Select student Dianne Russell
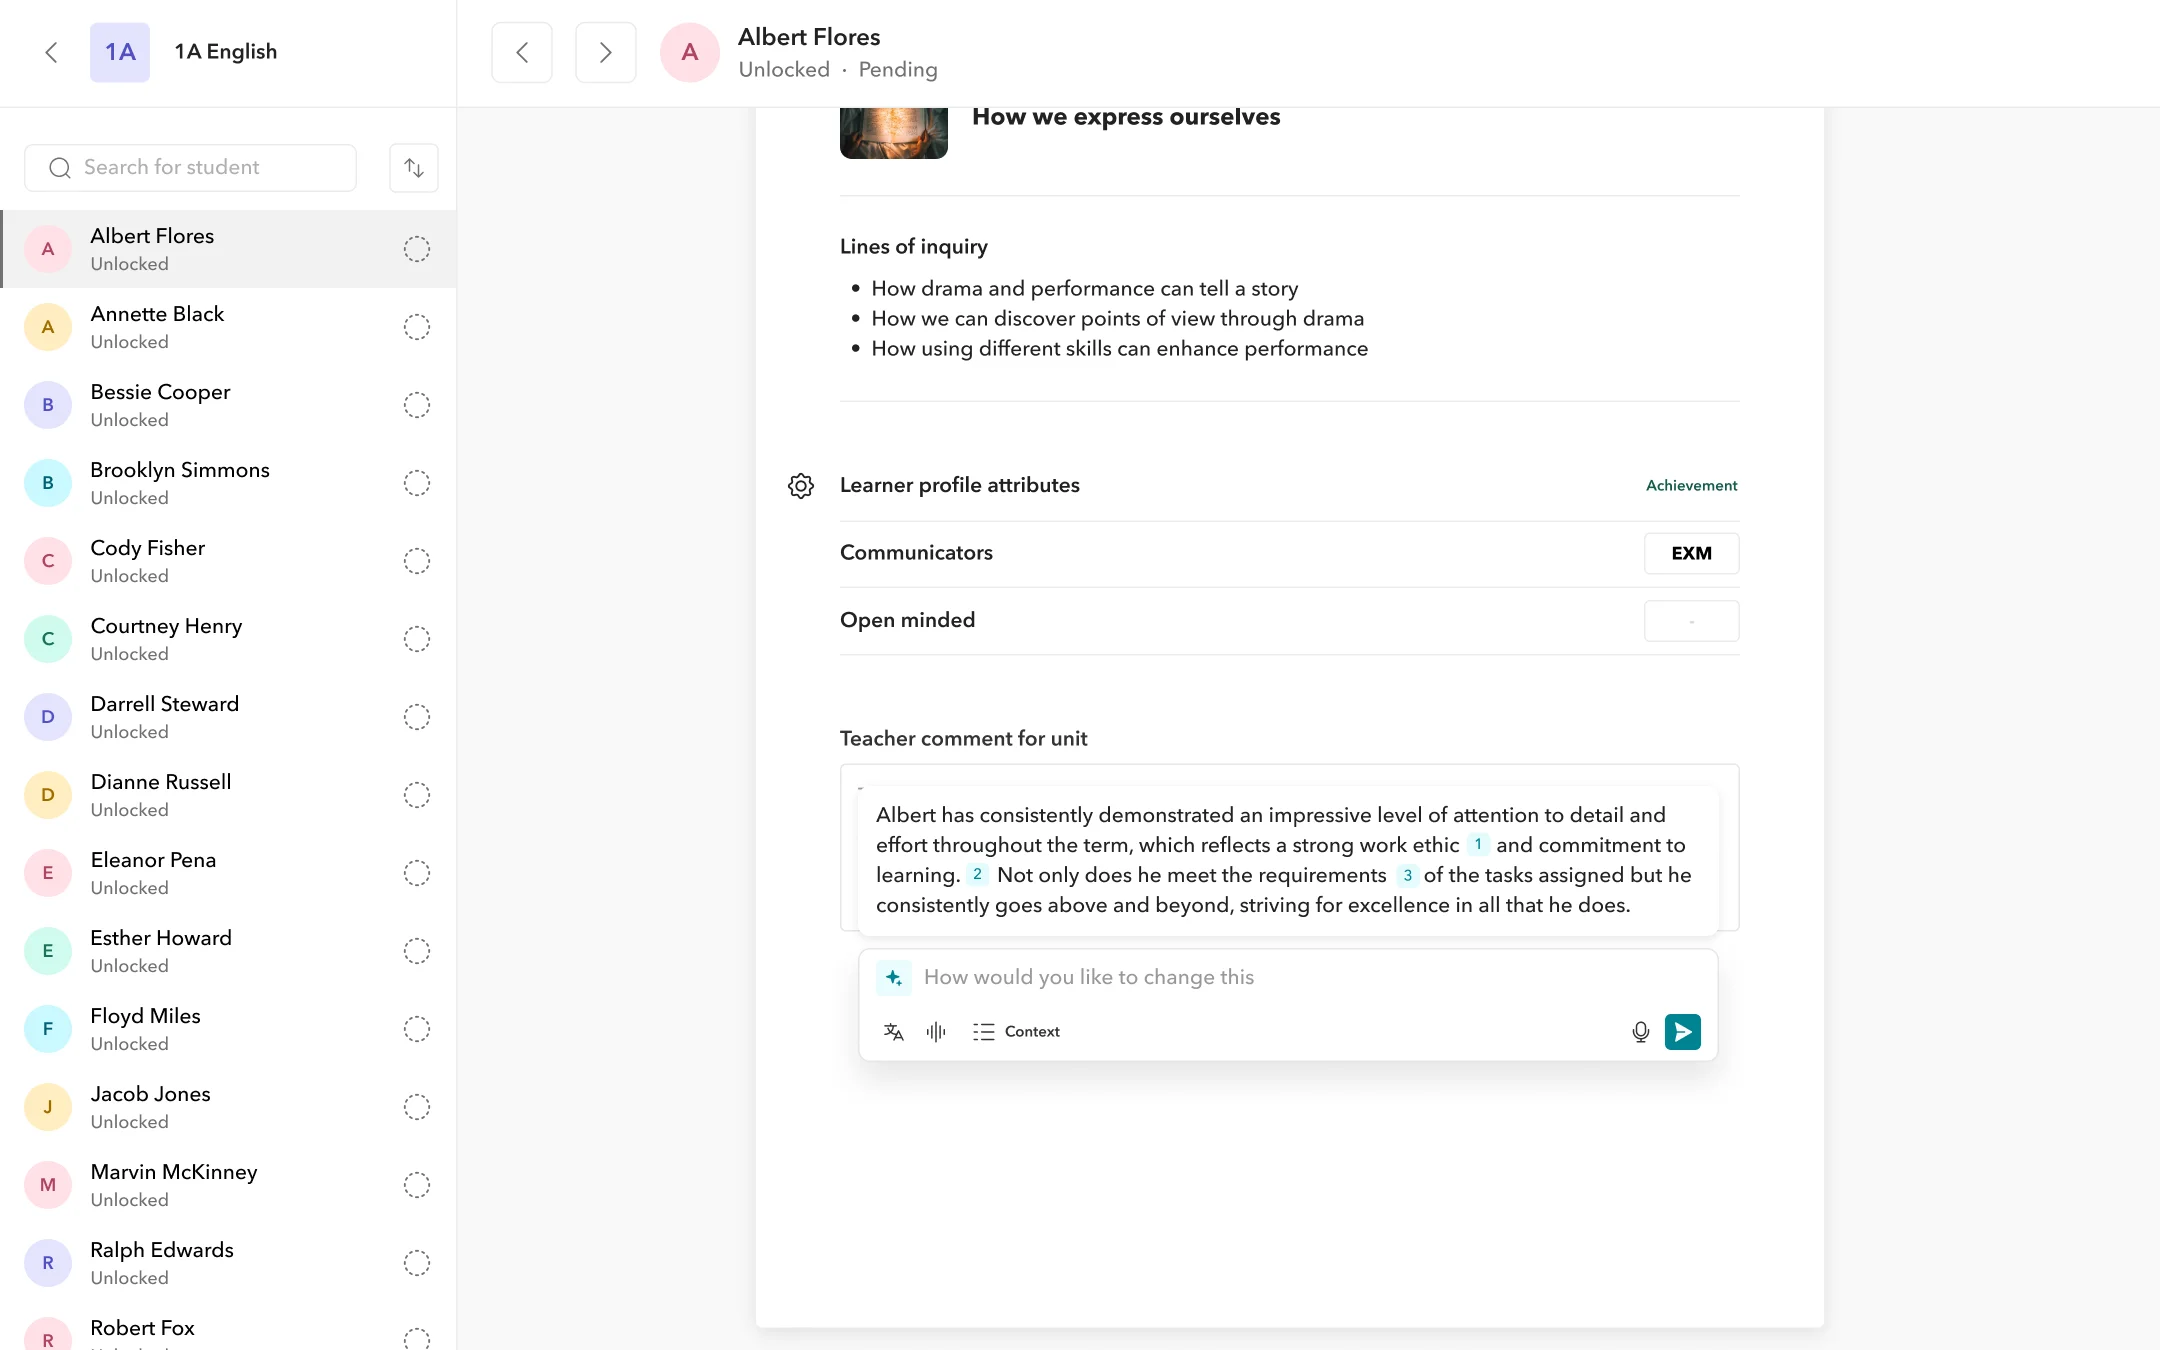This screenshot has width=2160, height=1350. pyautogui.click(x=229, y=795)
